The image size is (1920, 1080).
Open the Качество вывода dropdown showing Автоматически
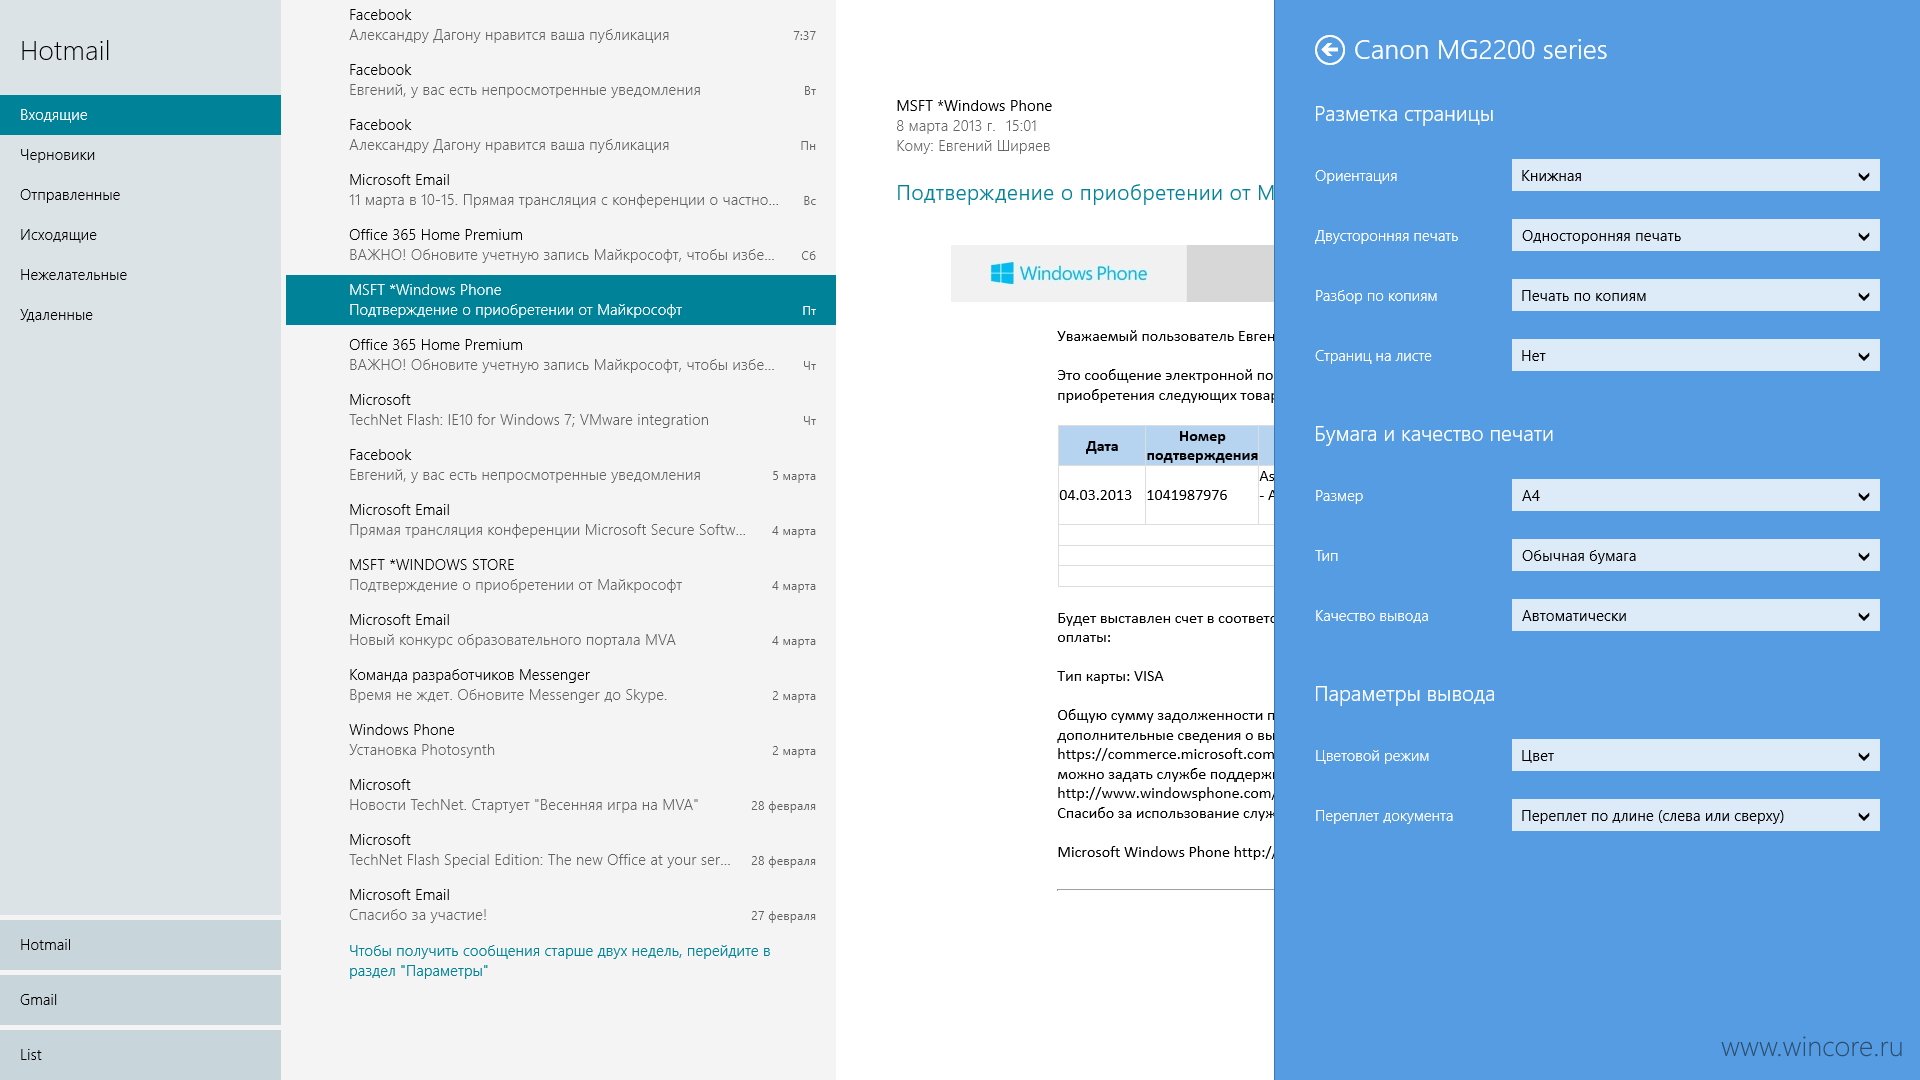[1695, 616]
